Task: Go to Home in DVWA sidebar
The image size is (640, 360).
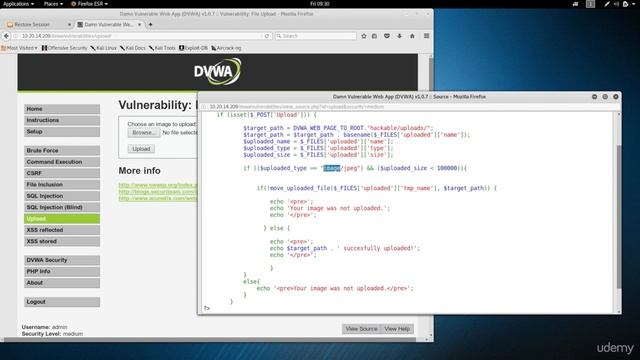Action: click(62, 109)
